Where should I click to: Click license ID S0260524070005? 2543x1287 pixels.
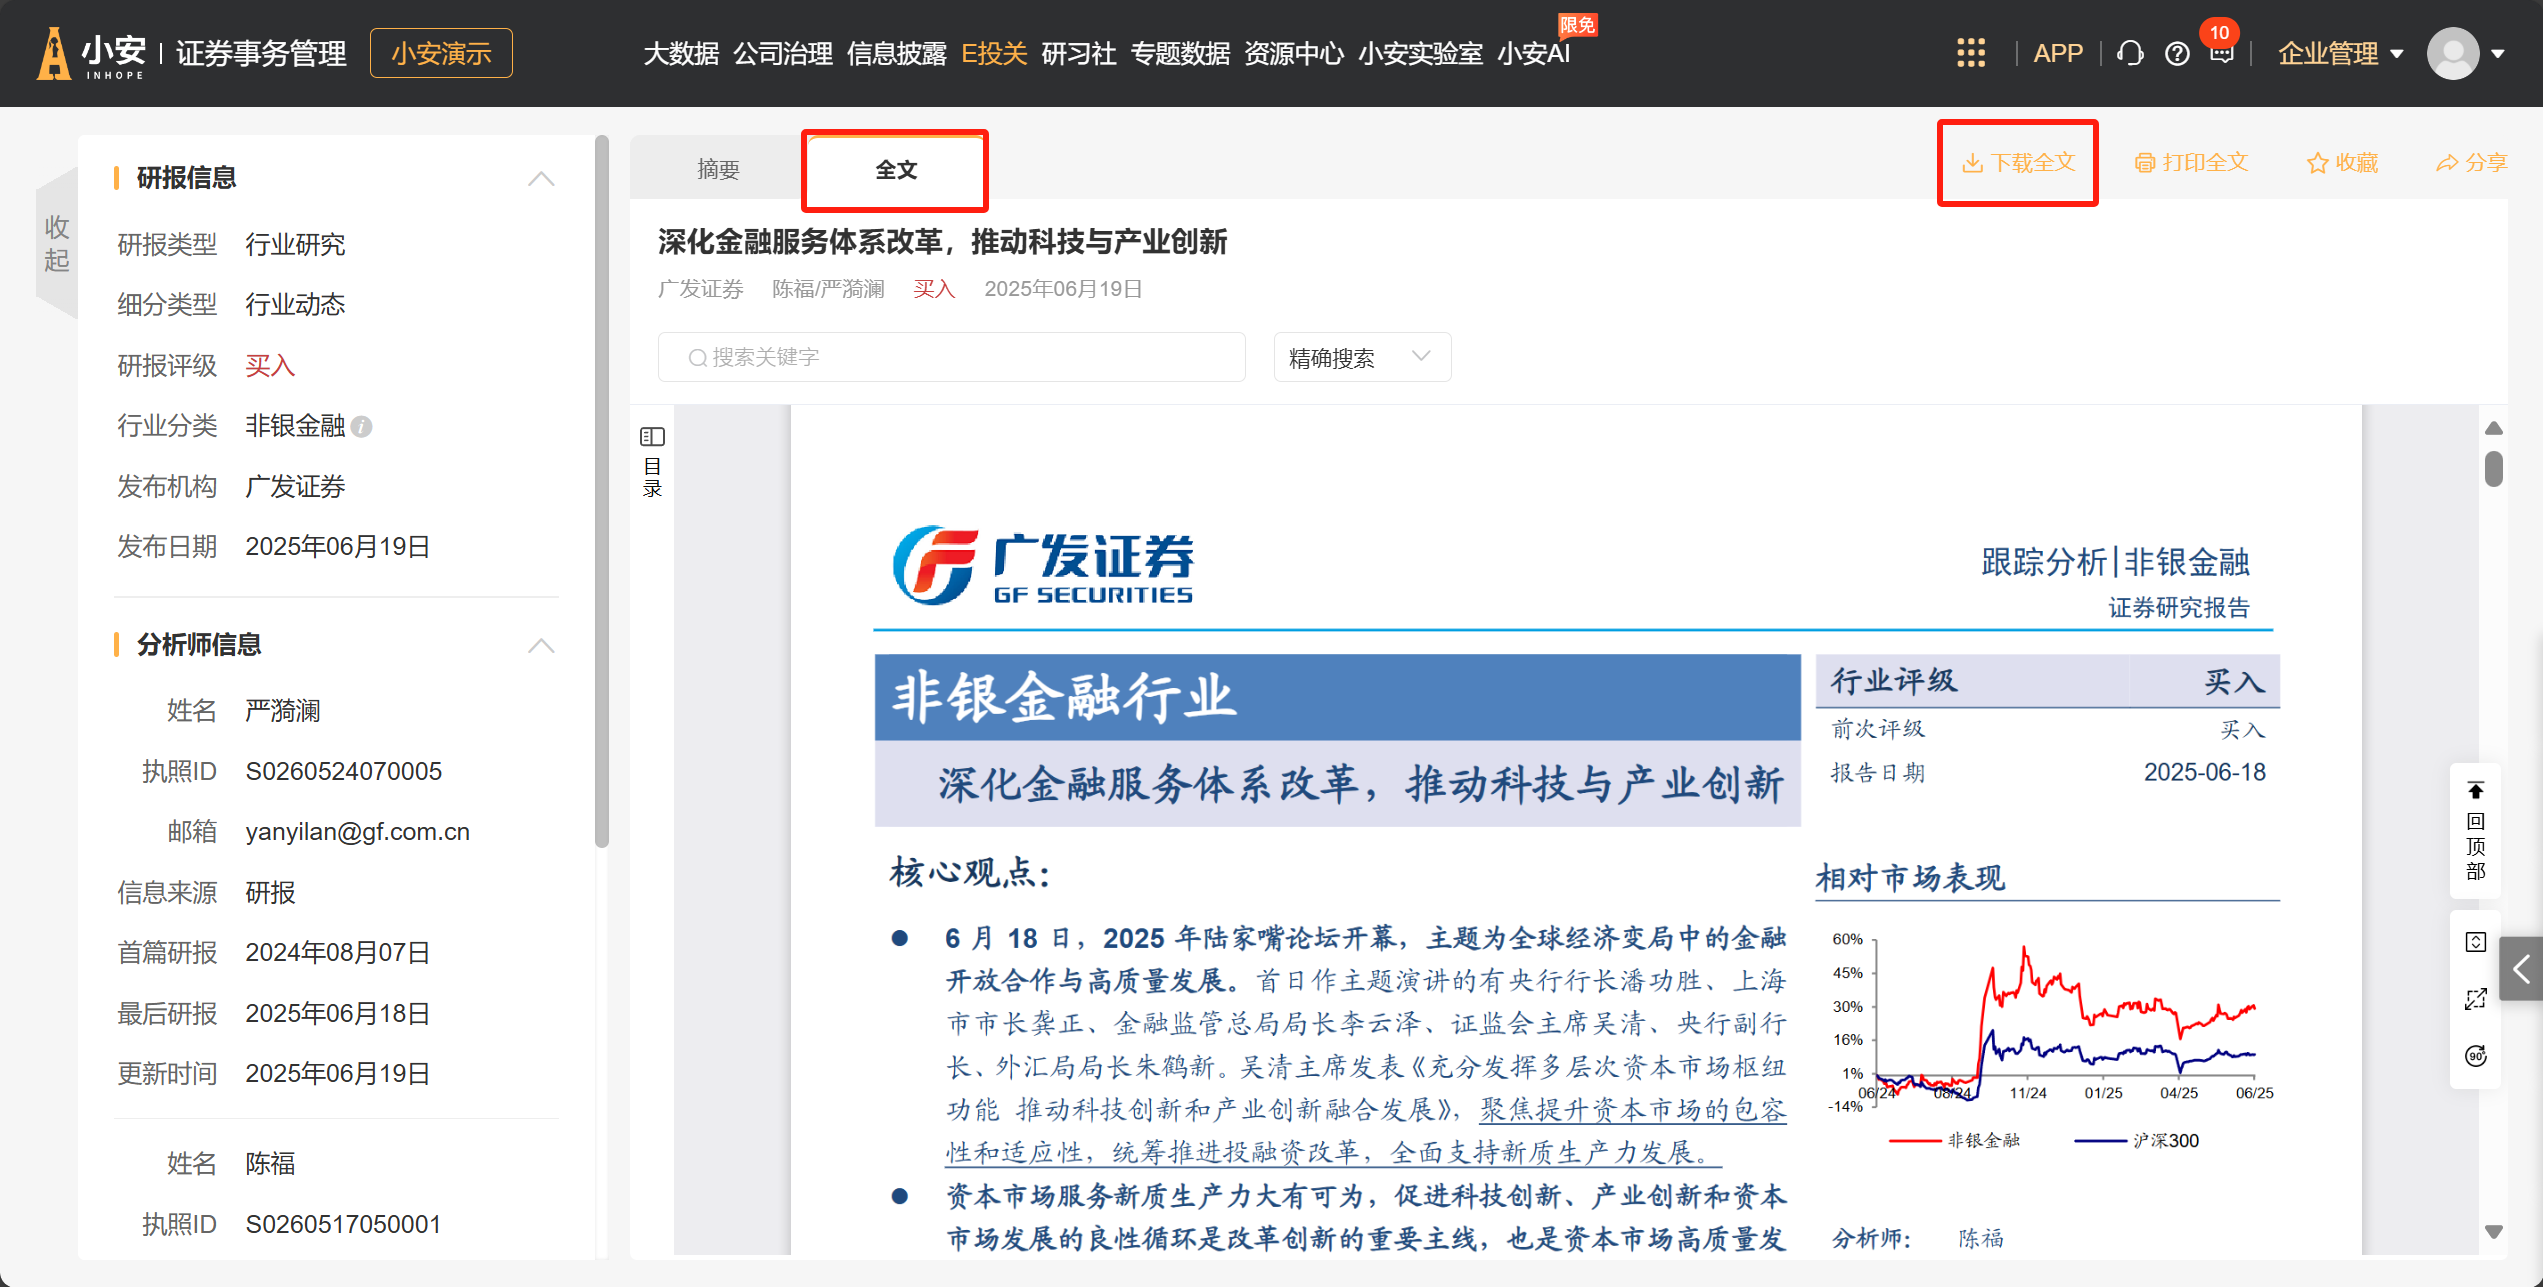point(343,772)
